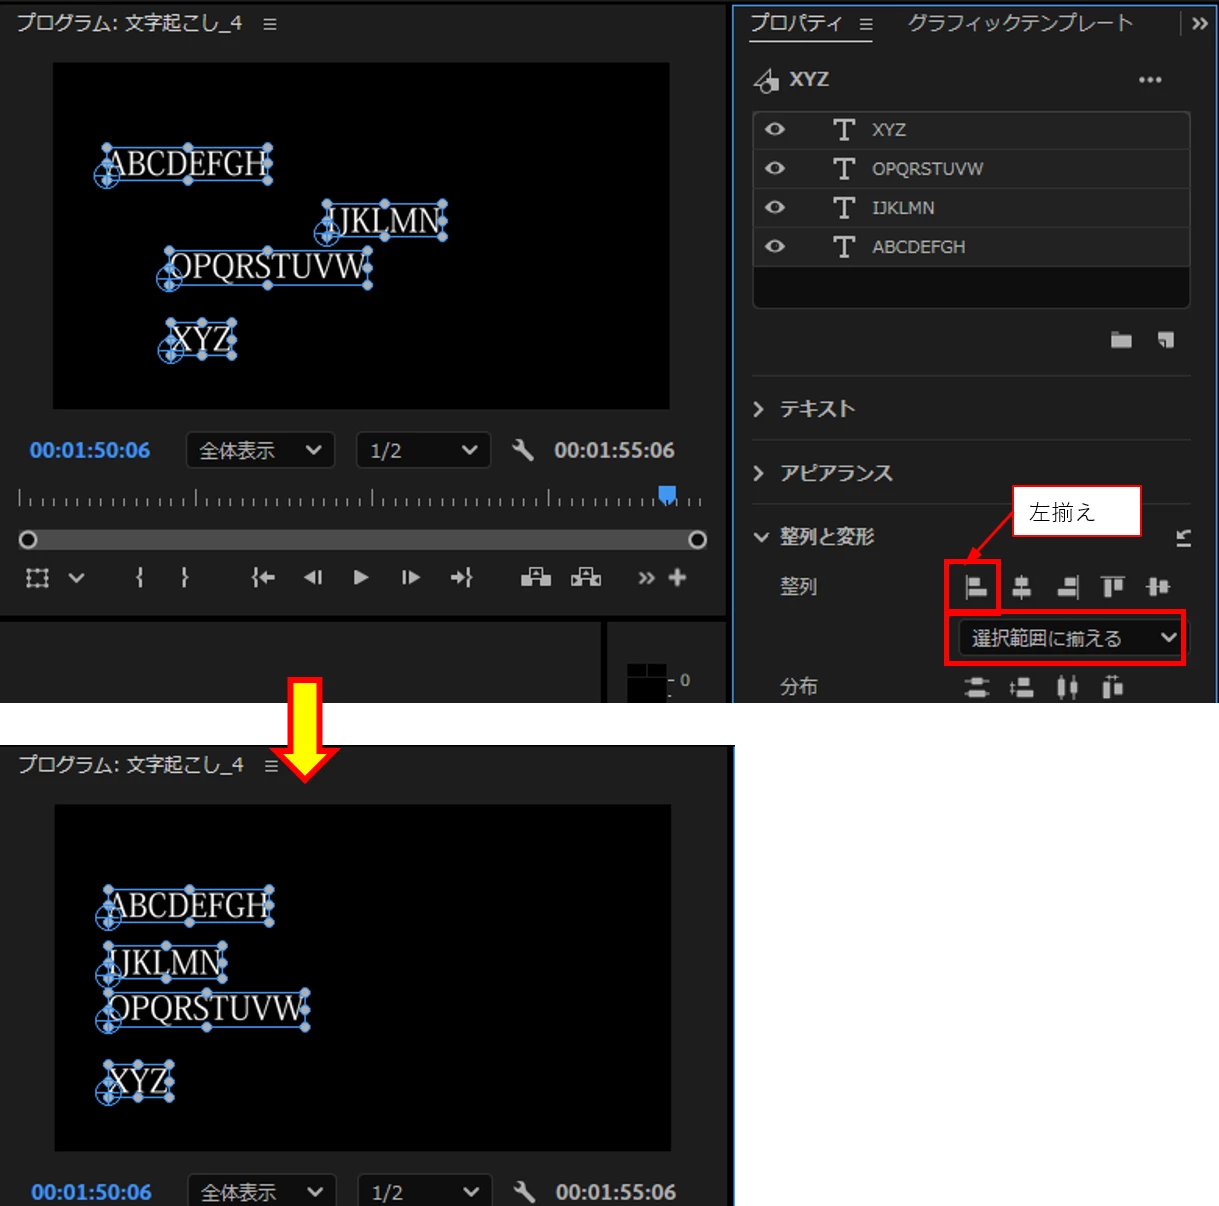
Task: Click the Align Horizontal Center icon
Action: (1021, 587)
